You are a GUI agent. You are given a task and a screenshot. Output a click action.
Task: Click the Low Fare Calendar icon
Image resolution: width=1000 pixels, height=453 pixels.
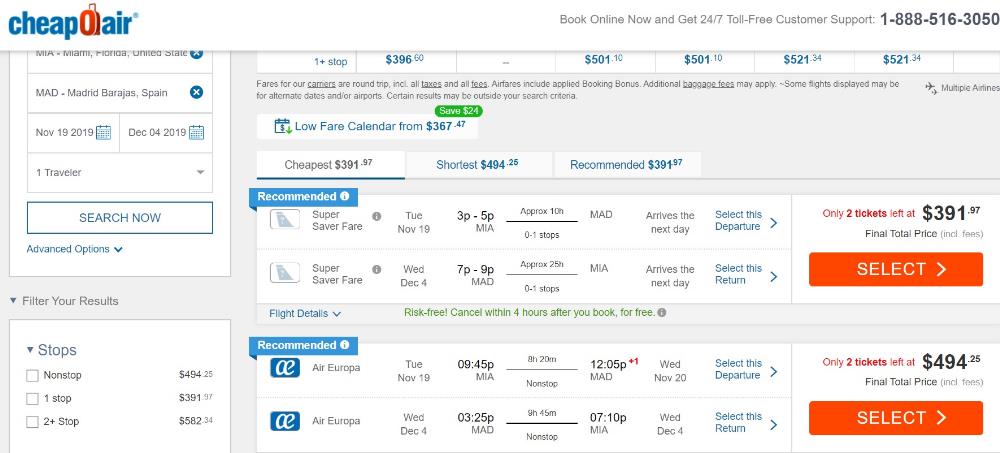282,126
